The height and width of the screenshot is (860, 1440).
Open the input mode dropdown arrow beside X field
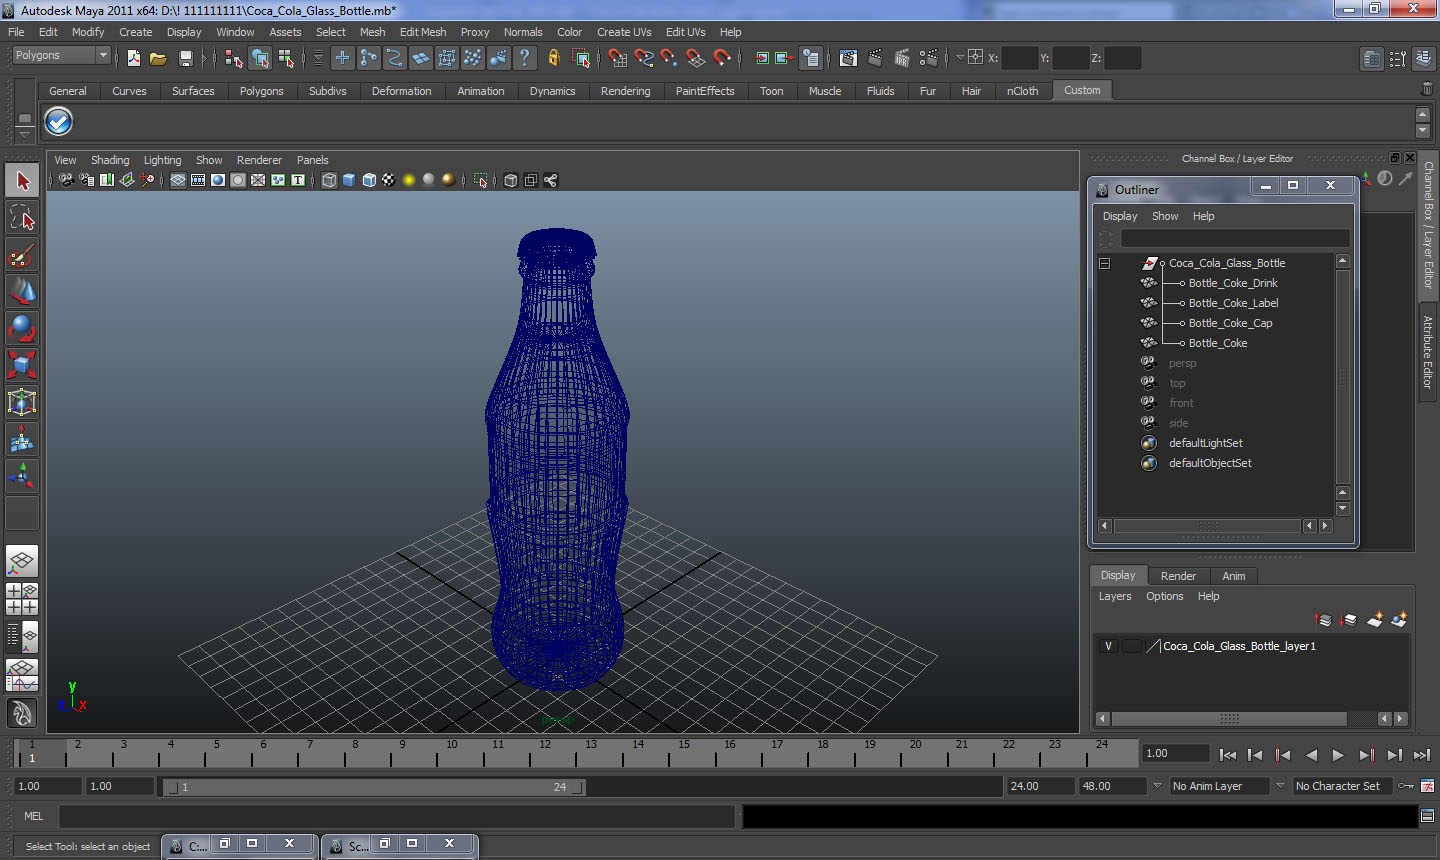coord(960,57)
